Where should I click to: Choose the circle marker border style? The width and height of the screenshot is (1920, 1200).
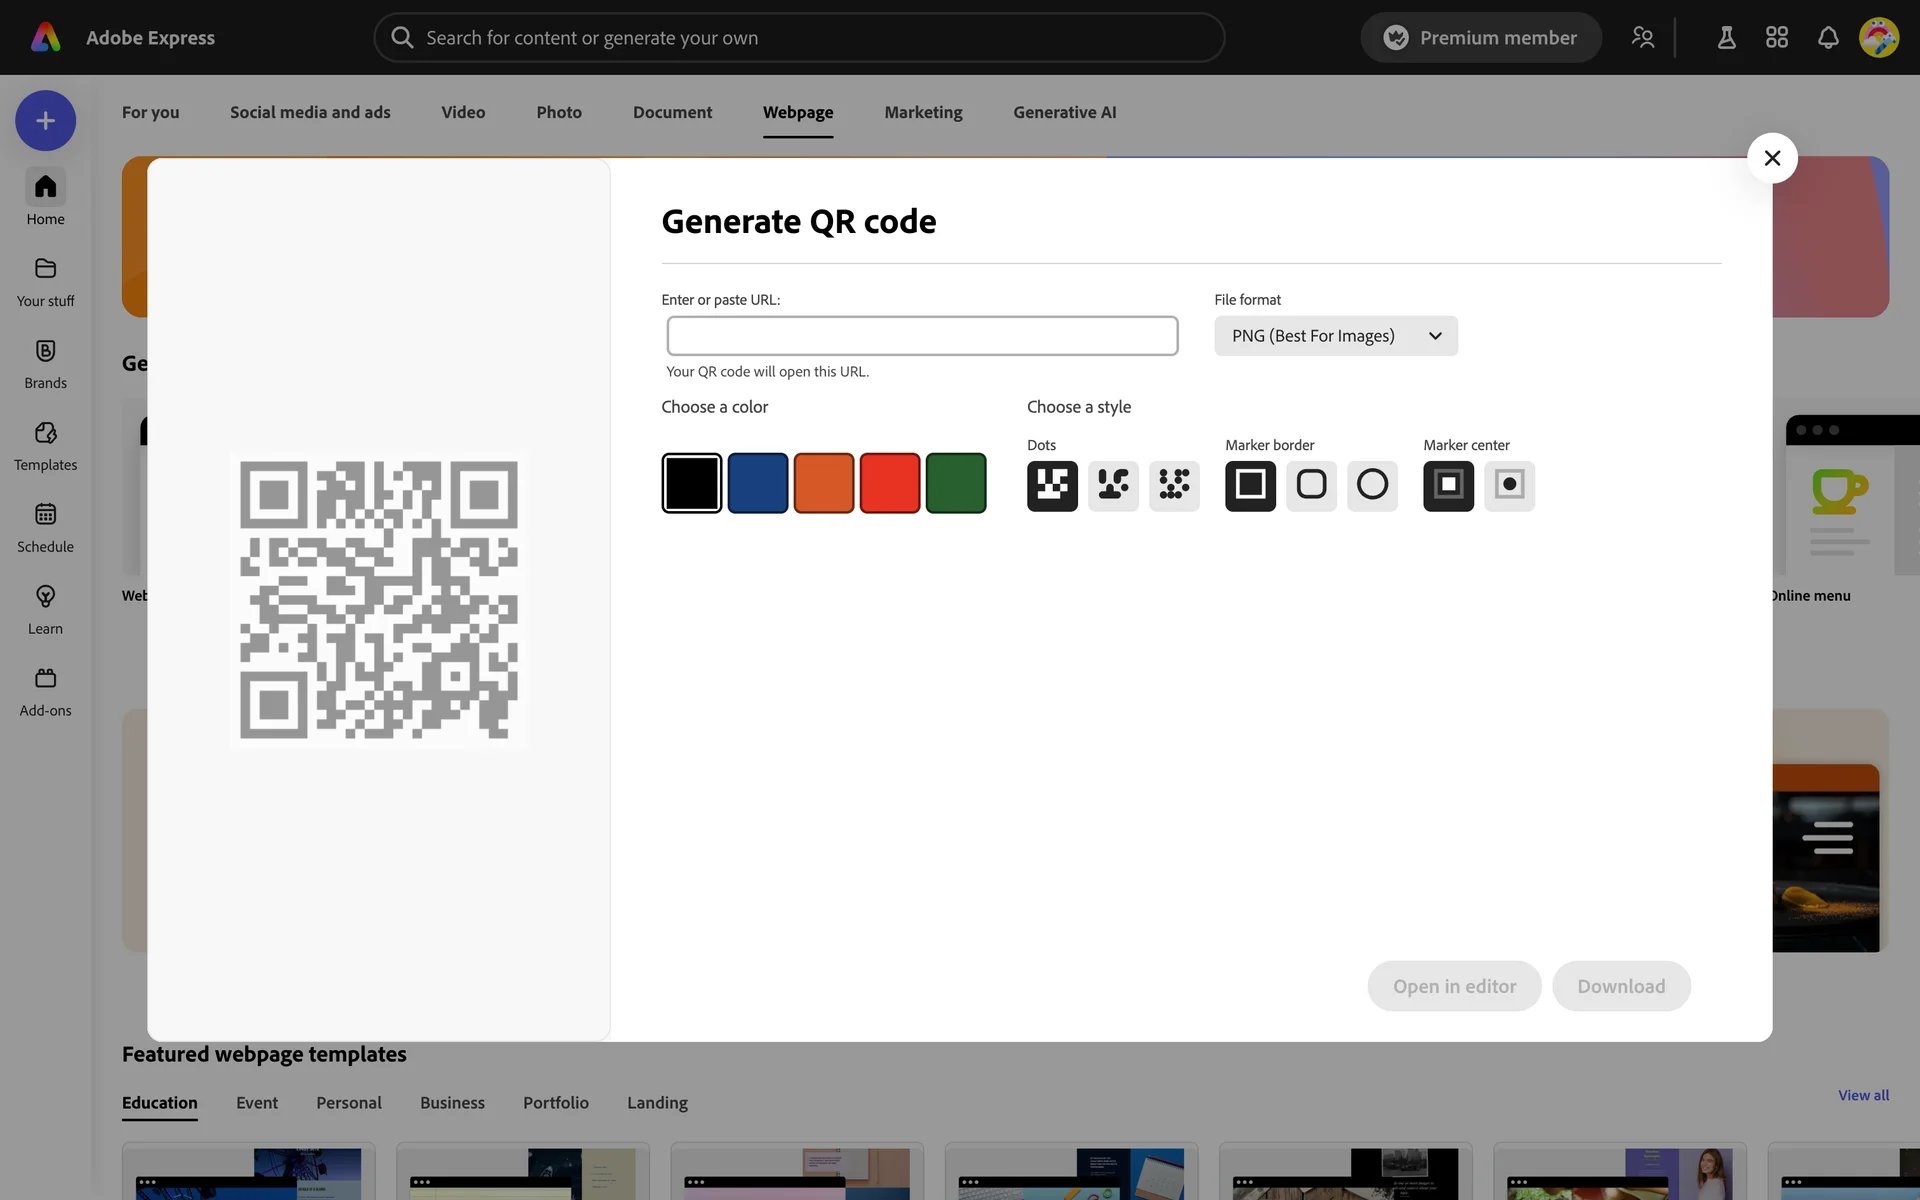(x=1372, y=485)
